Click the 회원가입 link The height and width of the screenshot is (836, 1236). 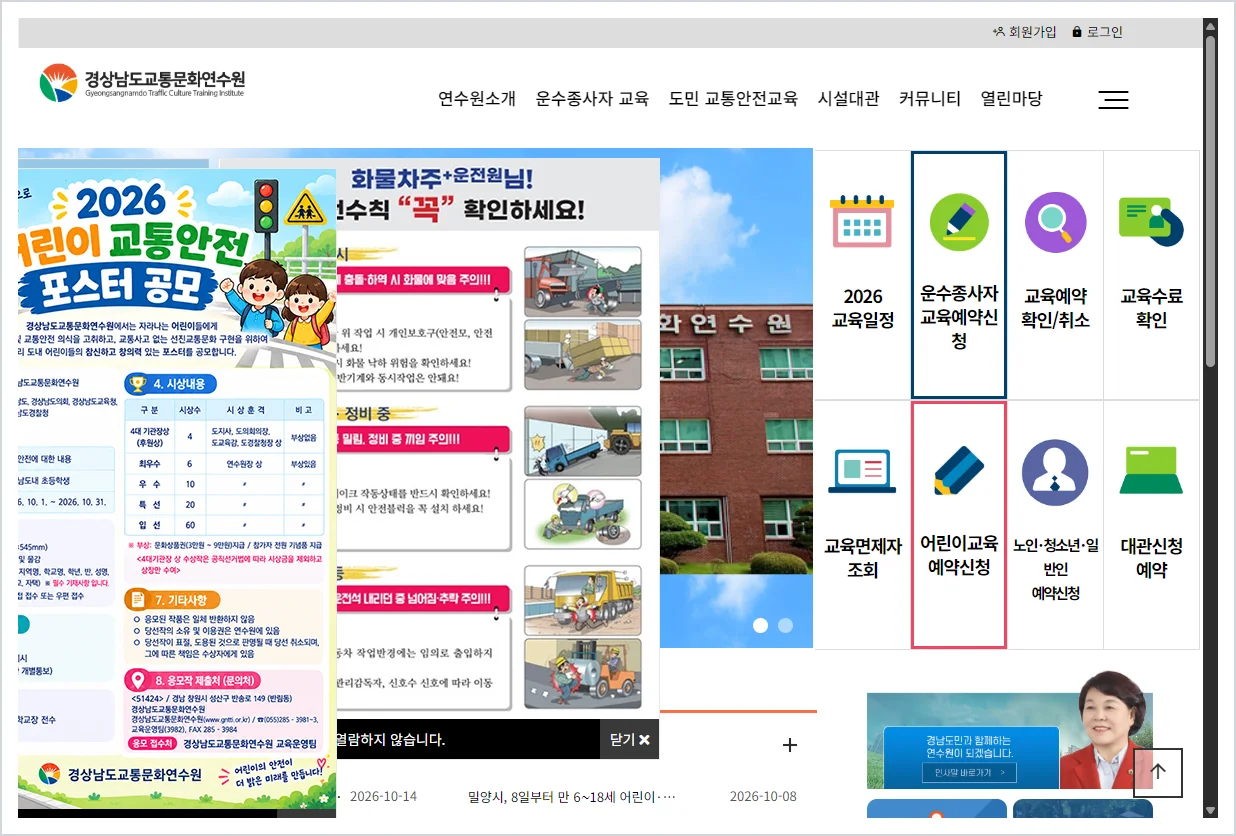pos(1032,32)
